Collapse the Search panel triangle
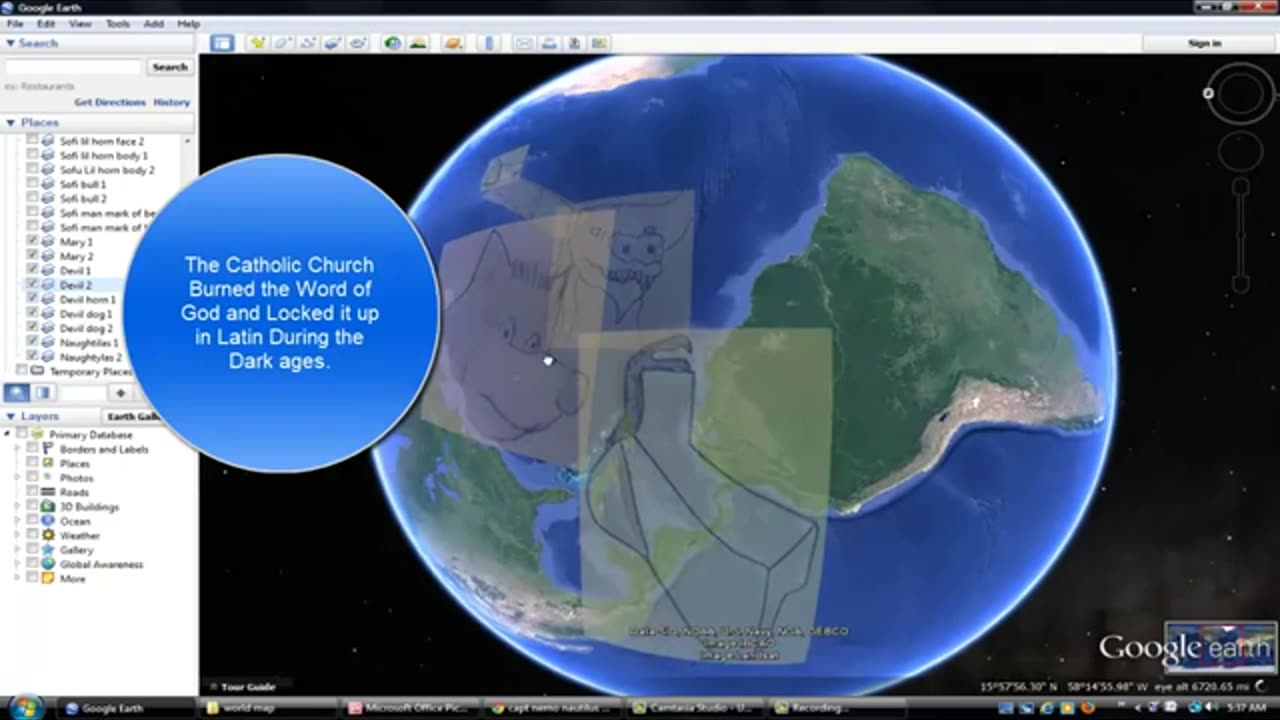 [10, 43]
